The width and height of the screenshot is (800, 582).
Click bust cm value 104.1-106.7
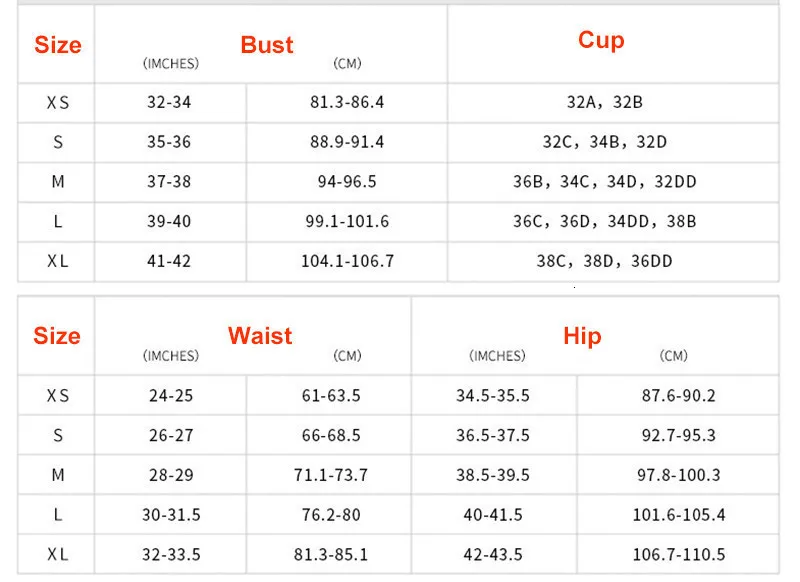(x=347, y=261)
